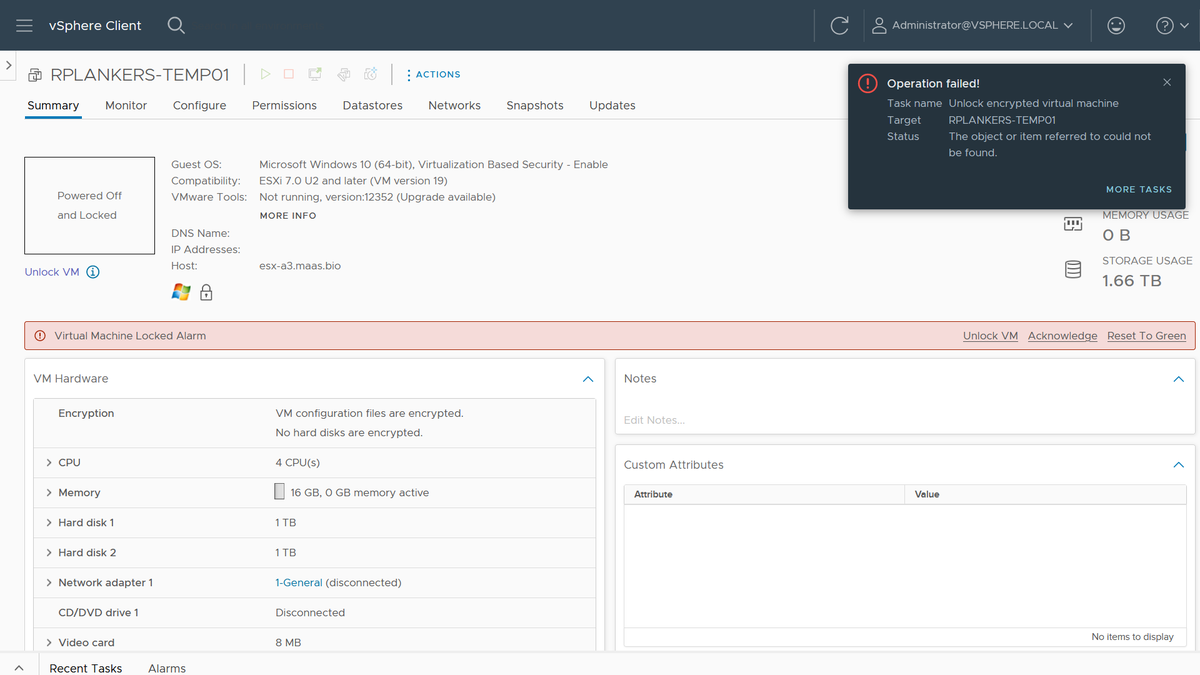Open the feedback smiley icon
Image resolution: width=1200 pixels, height=675 pixels.
pos(1116,25)
